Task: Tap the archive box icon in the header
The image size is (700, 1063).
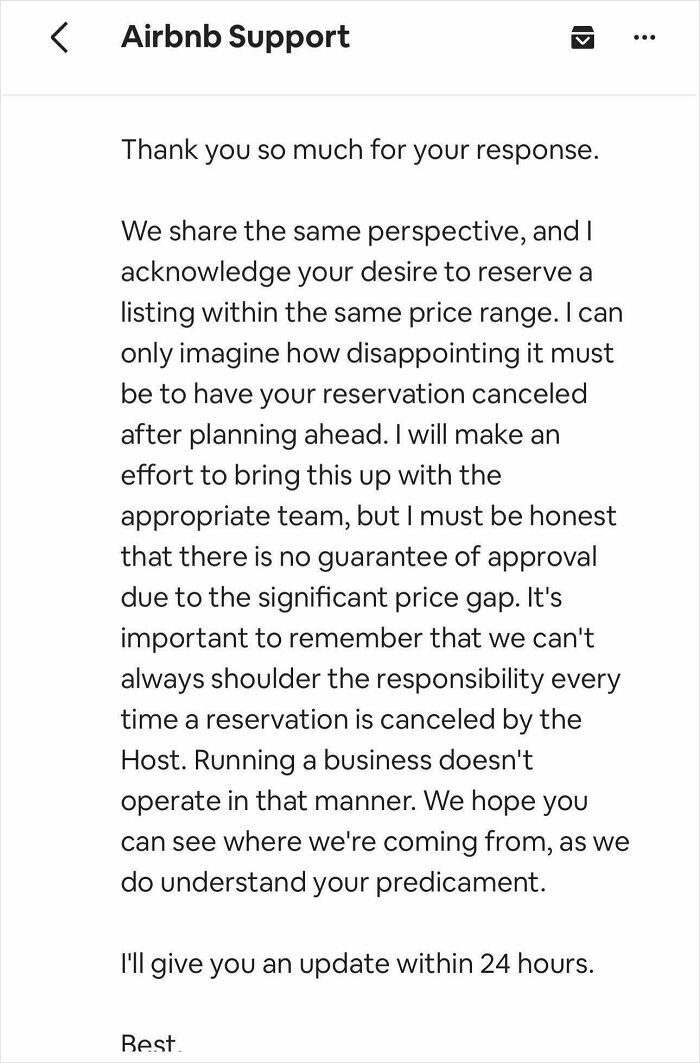Action: coord(583,38)
